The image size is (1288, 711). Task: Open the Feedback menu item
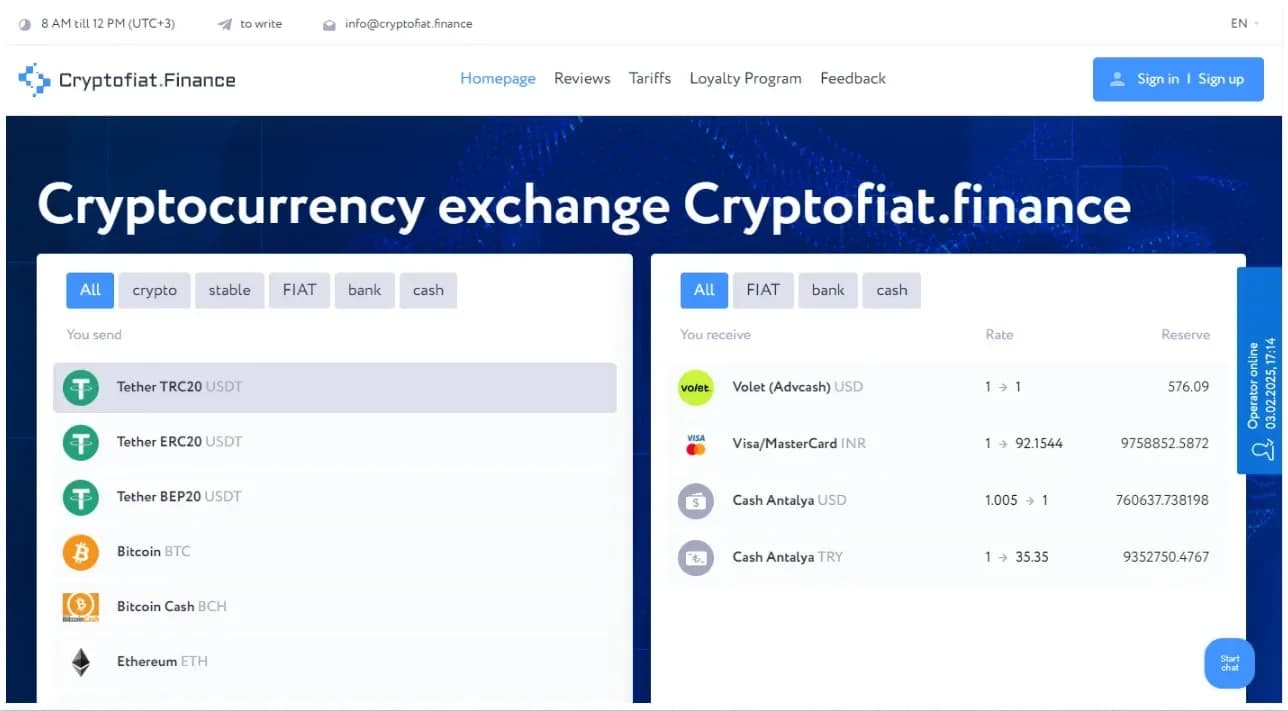click(853, 78)
